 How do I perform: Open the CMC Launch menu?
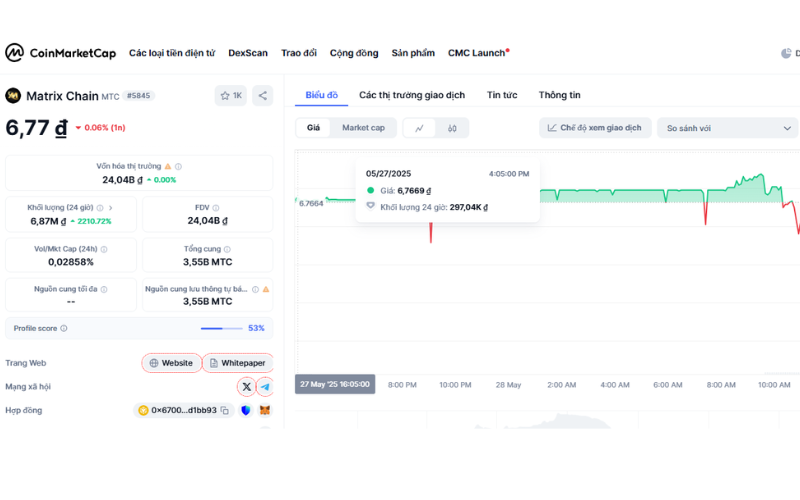tap(479, 53)
